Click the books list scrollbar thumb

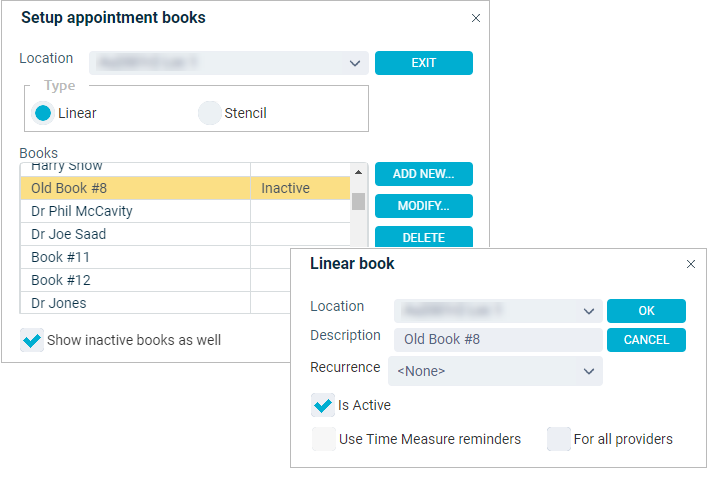[358, 201]
